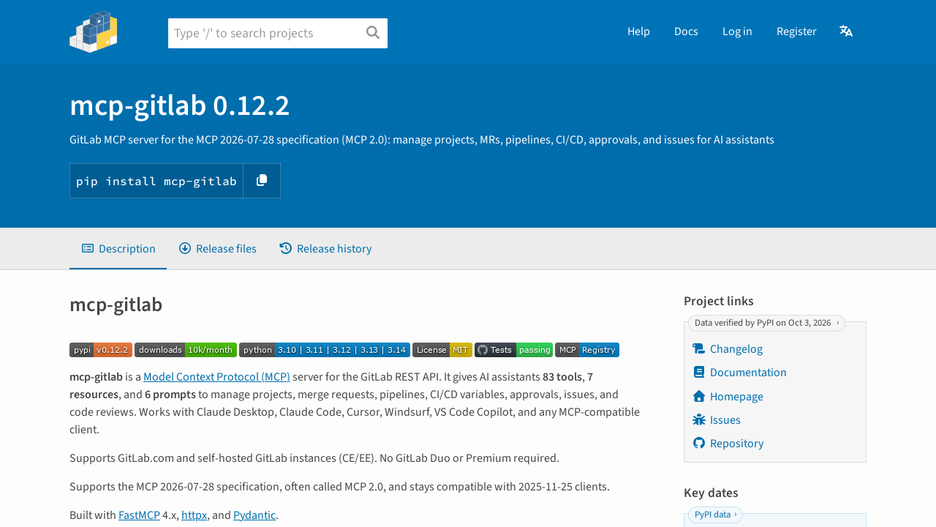Screen dimensions: 936x527
Task: Click the 'pip install mcp-gitlab' command text
Action: (156, 181)
